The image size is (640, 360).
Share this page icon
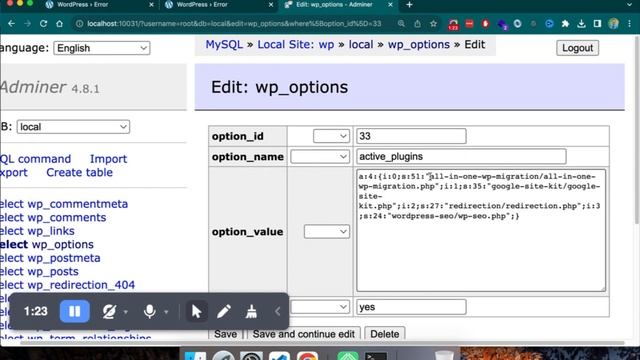point(417,24)
